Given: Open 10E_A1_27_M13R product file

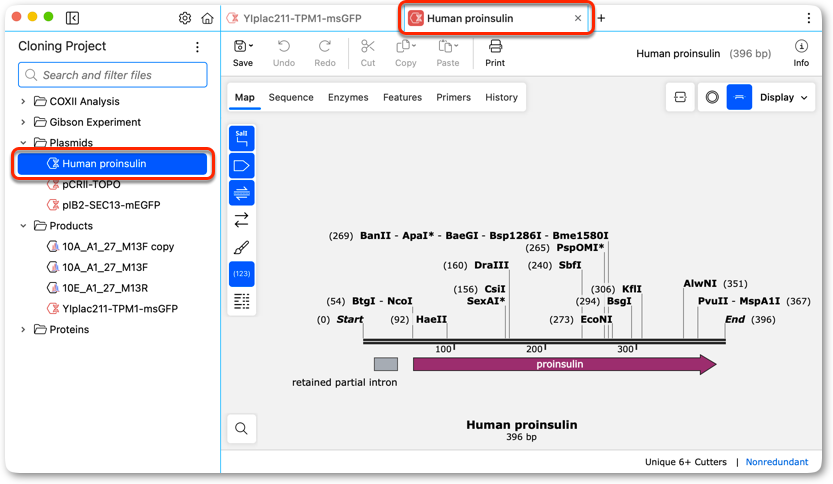Looking at the screenshot, I should pos(105,288).
